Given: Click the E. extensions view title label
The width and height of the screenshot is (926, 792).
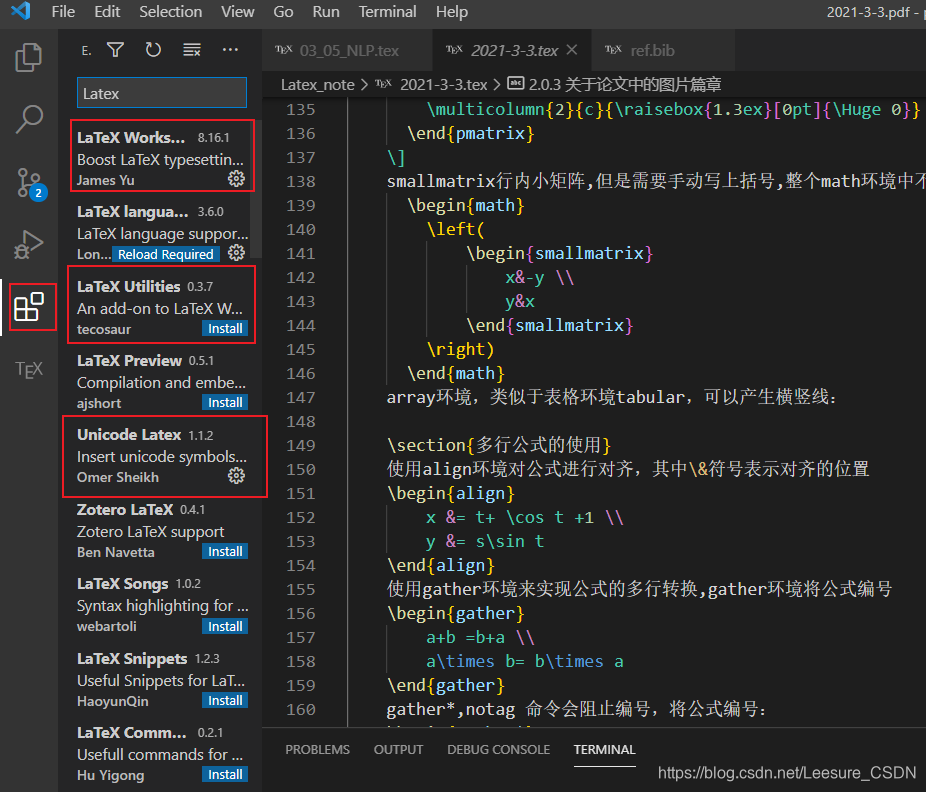Looking at the screenshot, I should click(86, 51).
